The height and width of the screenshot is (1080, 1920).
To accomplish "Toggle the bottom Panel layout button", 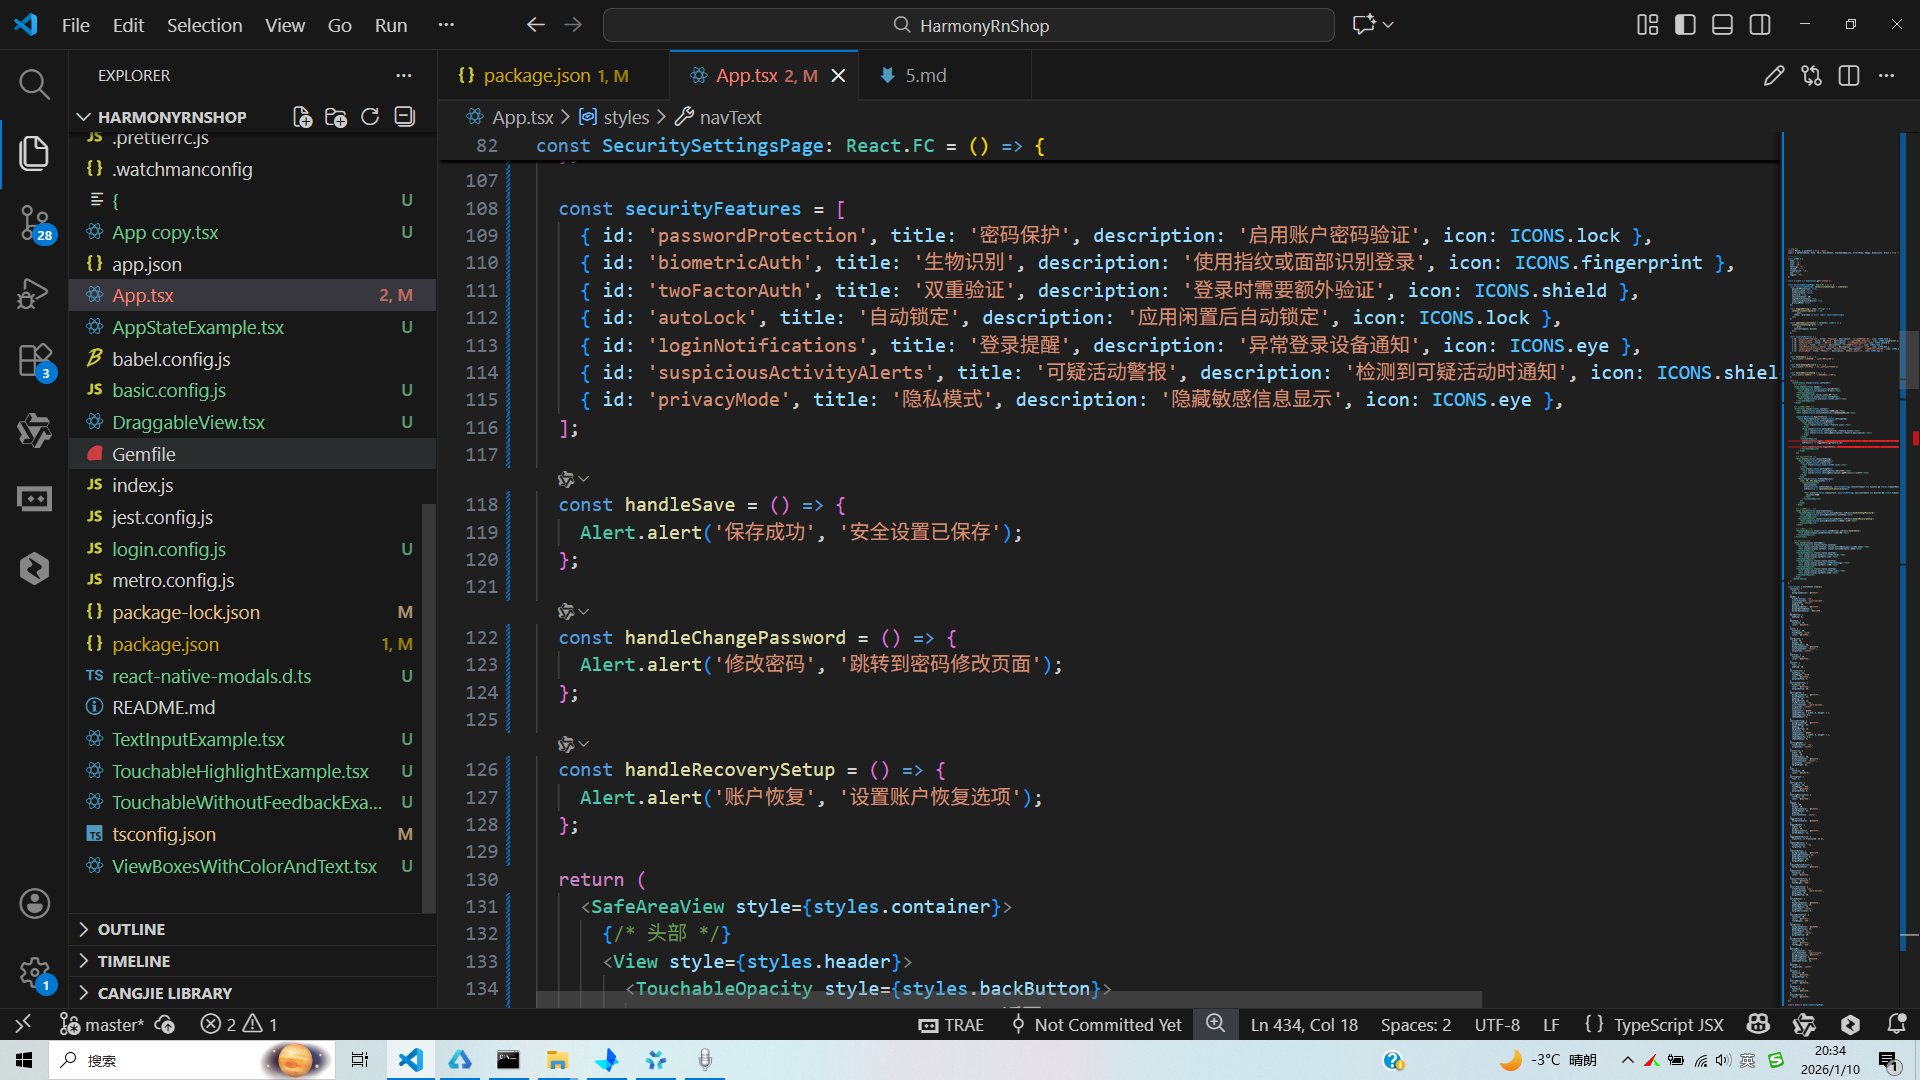I will (x=1722, y=25).
